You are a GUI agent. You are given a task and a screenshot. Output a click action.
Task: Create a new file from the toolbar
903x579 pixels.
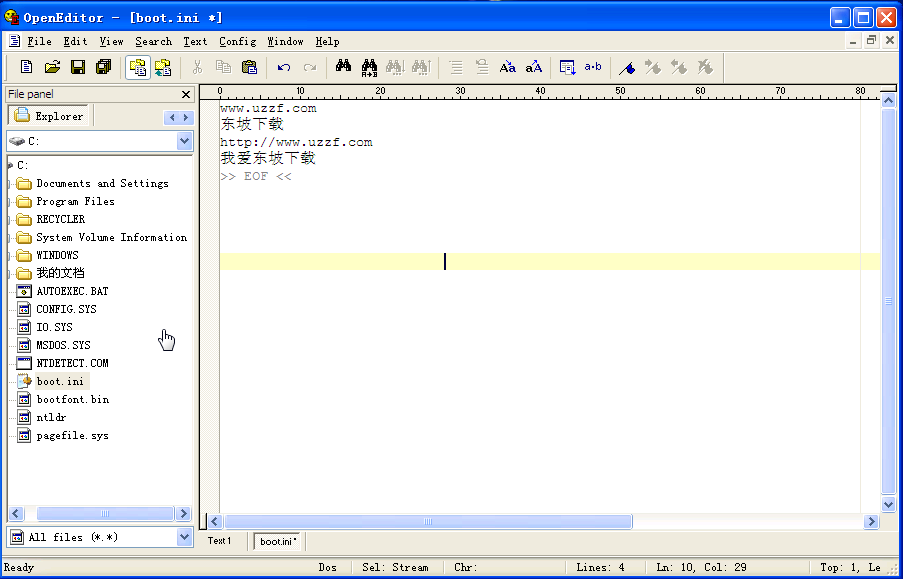click(26, 67)
